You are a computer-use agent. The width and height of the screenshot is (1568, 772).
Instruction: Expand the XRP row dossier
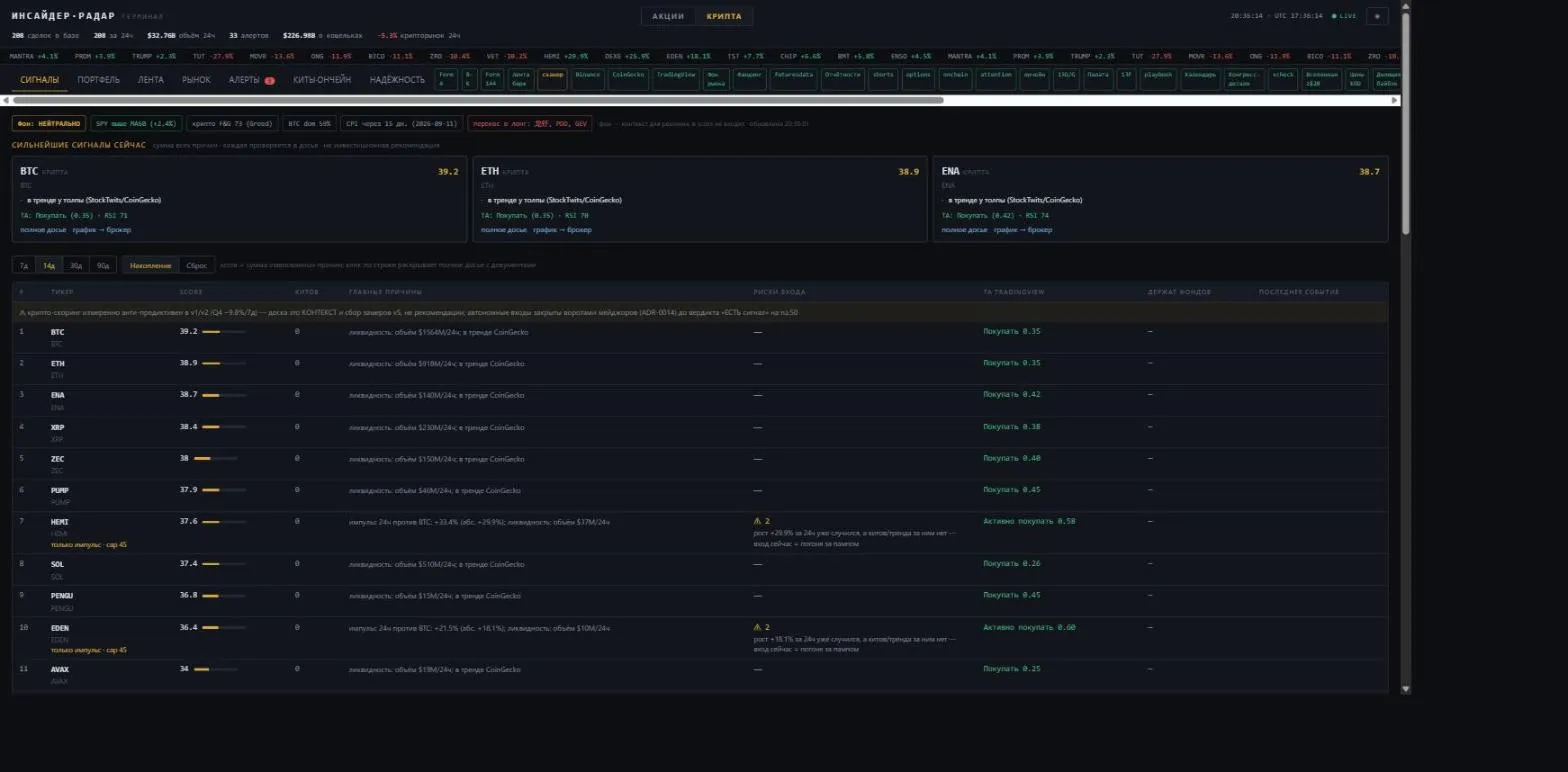pos(700,432)
